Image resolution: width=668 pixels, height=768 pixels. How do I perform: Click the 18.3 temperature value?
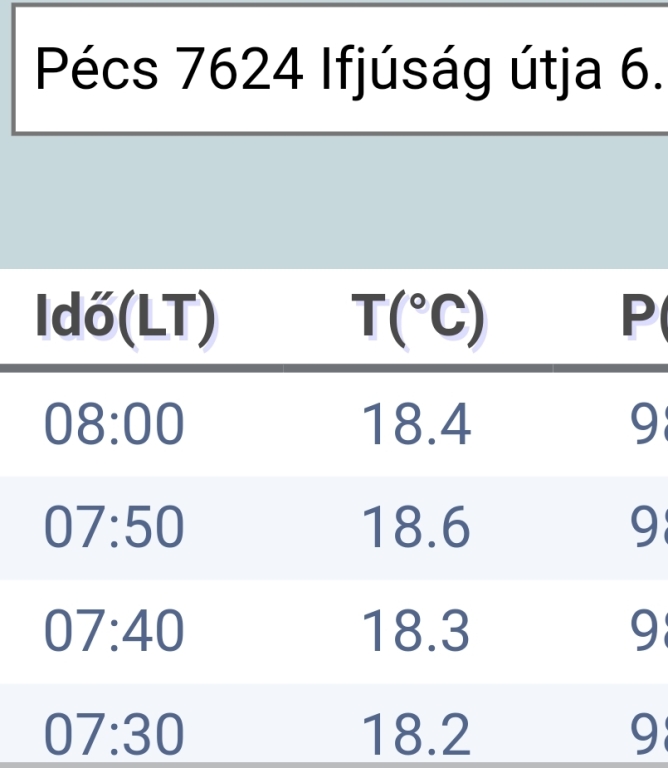[x=416, y=631]
